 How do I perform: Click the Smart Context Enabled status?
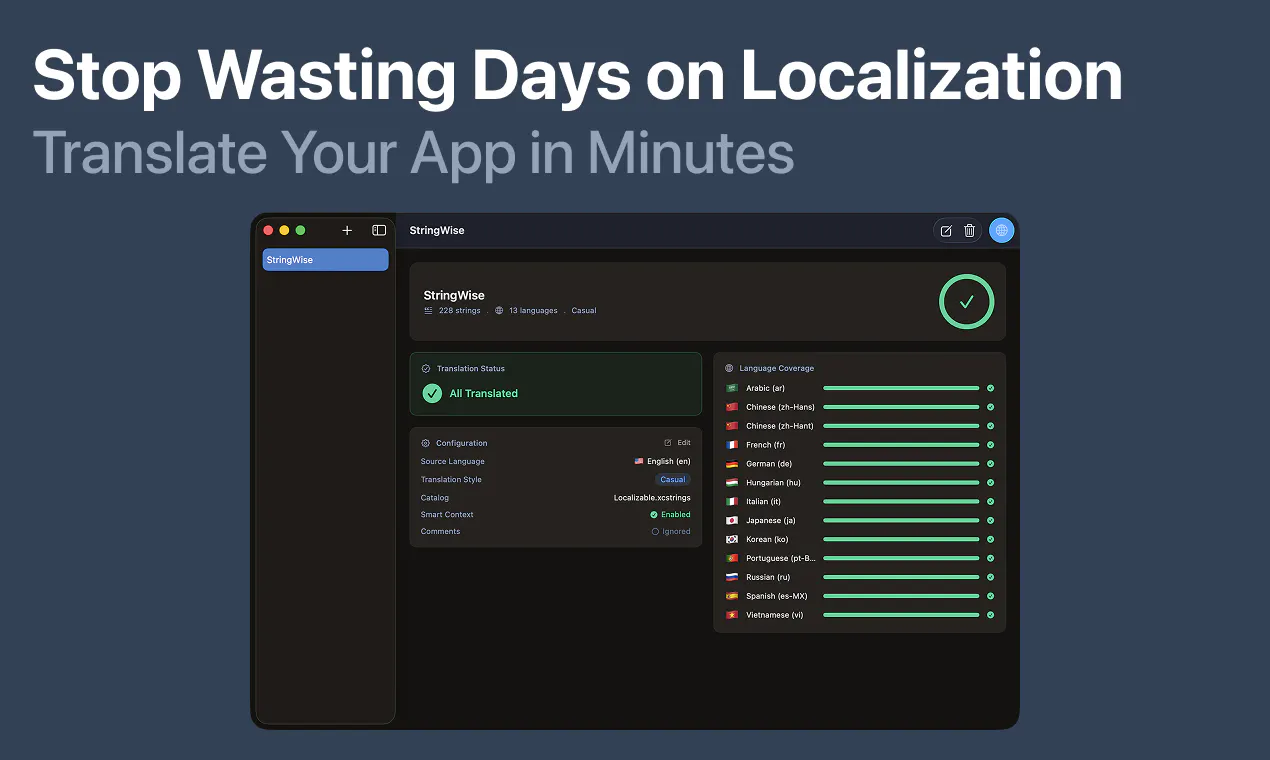click(x=670, y=514)
